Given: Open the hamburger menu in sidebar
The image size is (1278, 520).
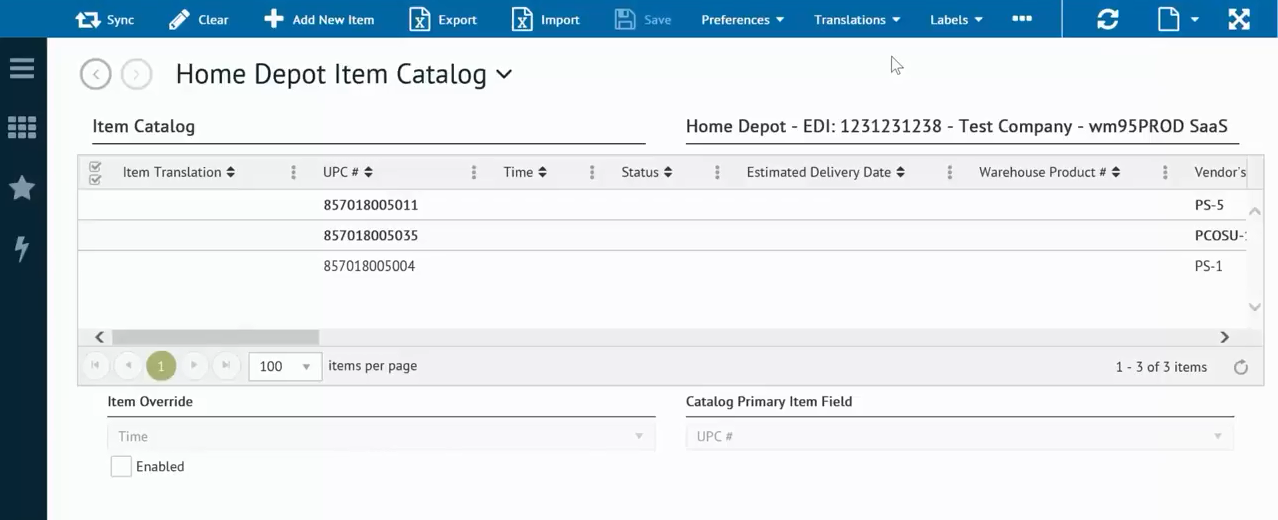Looking at the screenshot, I should [x=22, y=68].
